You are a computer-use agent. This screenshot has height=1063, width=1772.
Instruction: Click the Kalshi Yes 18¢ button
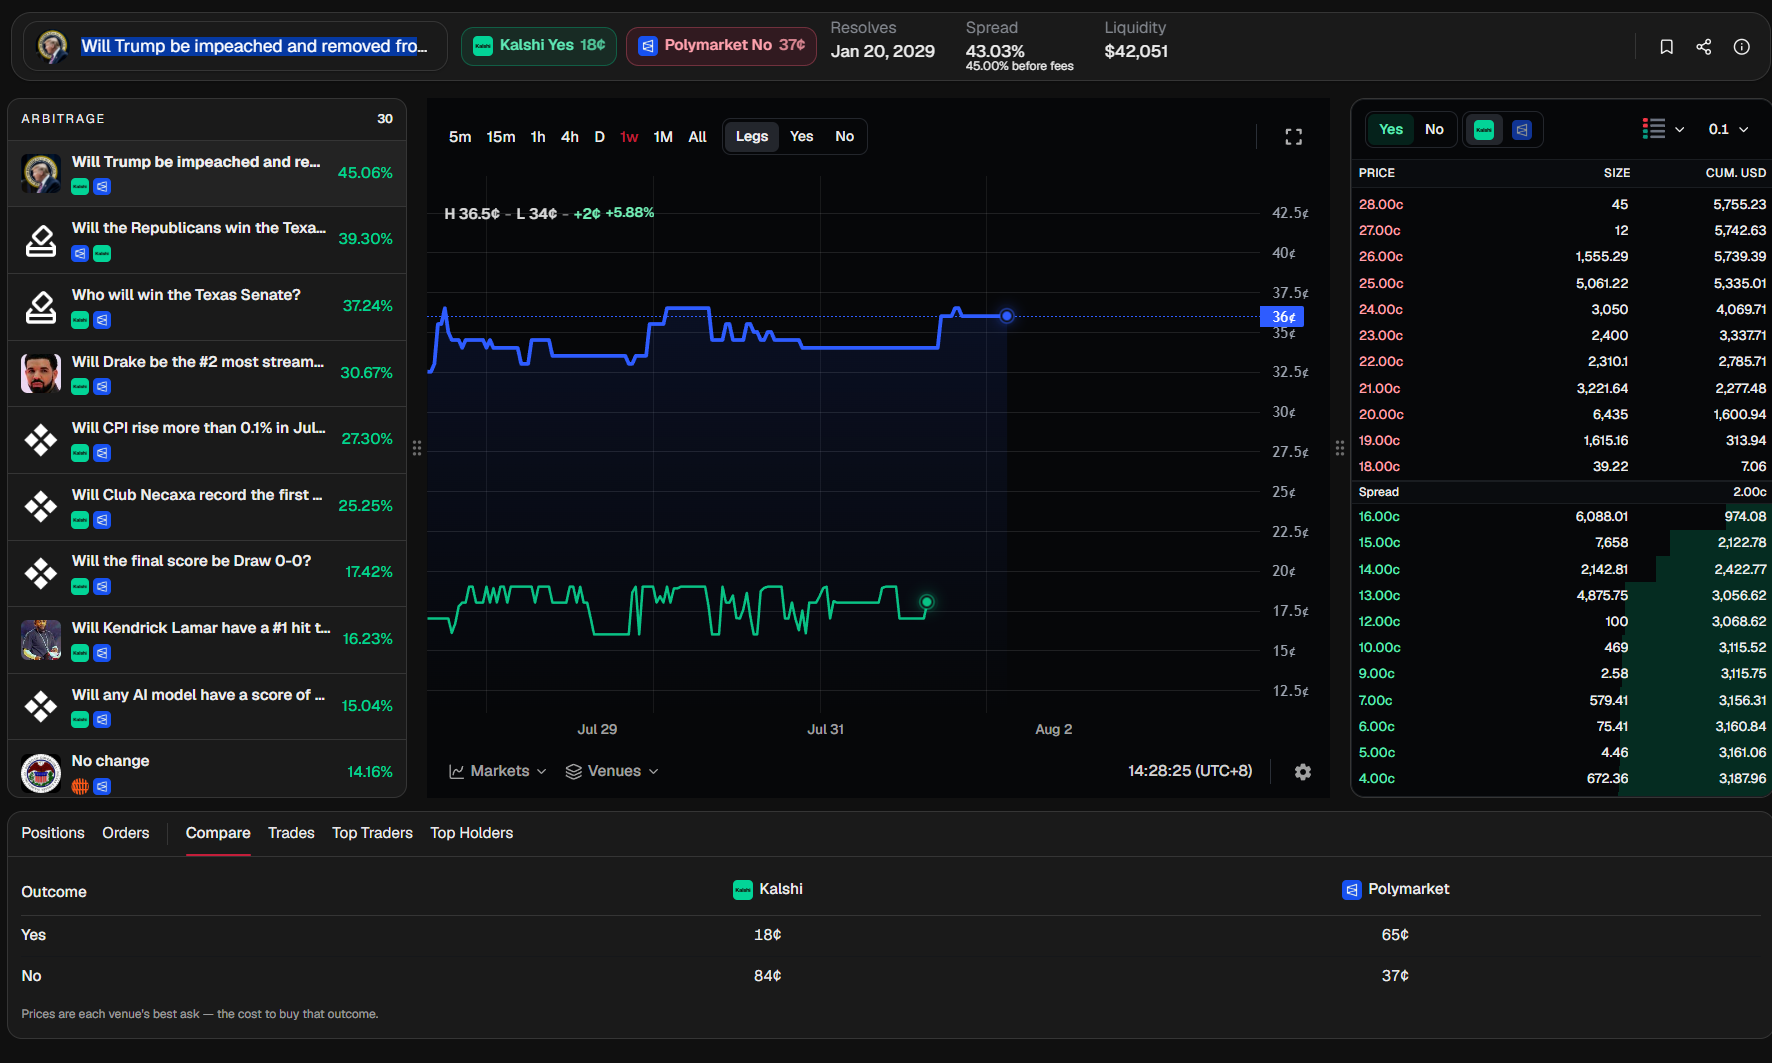pyautogui.click(x=539, y=46)
